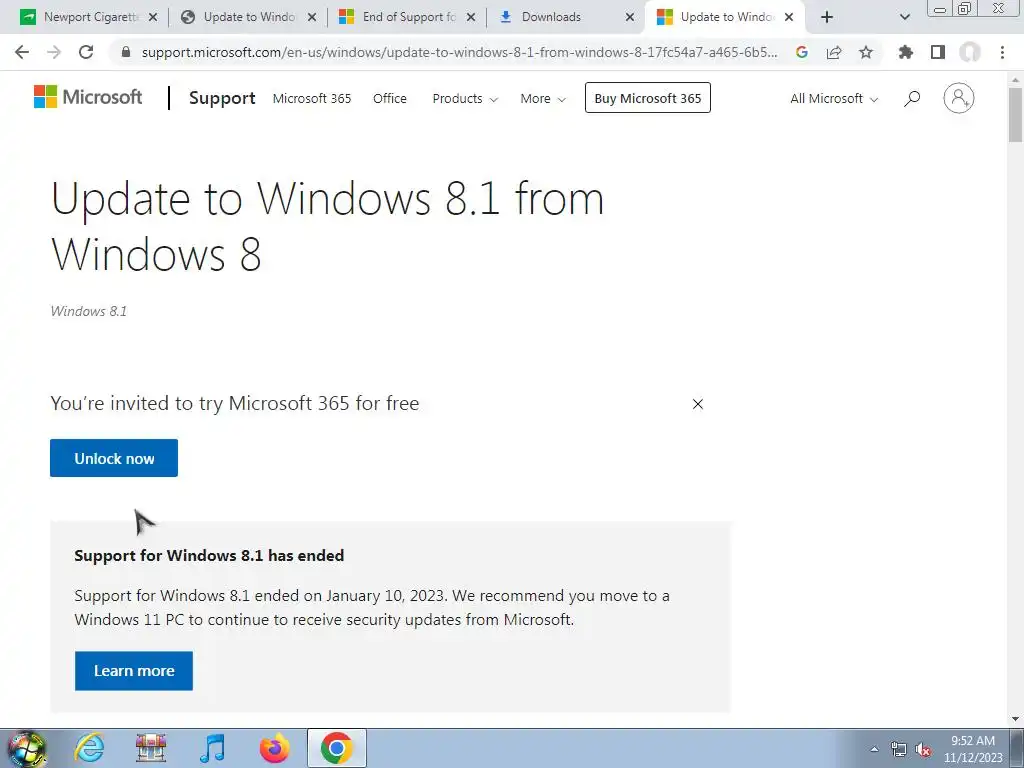
Task: Expand the More dropdown
Action: click(x=543, y=99)
